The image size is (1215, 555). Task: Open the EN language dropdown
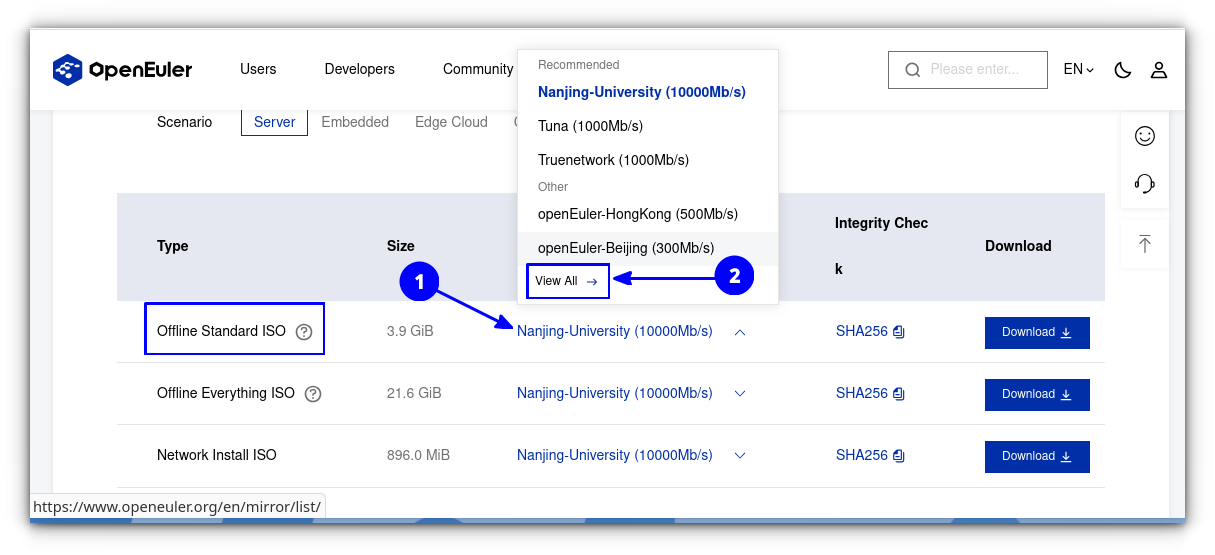[x=1078, y=70]
